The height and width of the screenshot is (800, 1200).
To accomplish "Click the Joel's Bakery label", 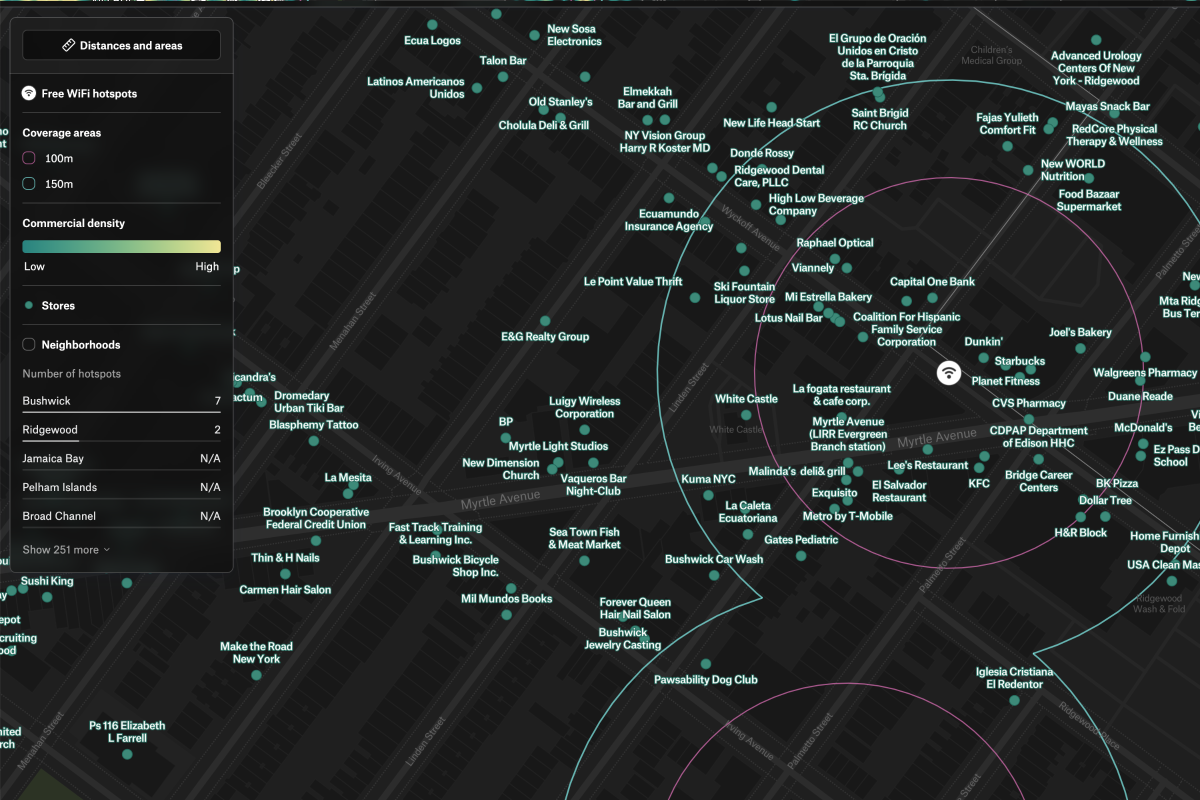I will point(1080,333).
